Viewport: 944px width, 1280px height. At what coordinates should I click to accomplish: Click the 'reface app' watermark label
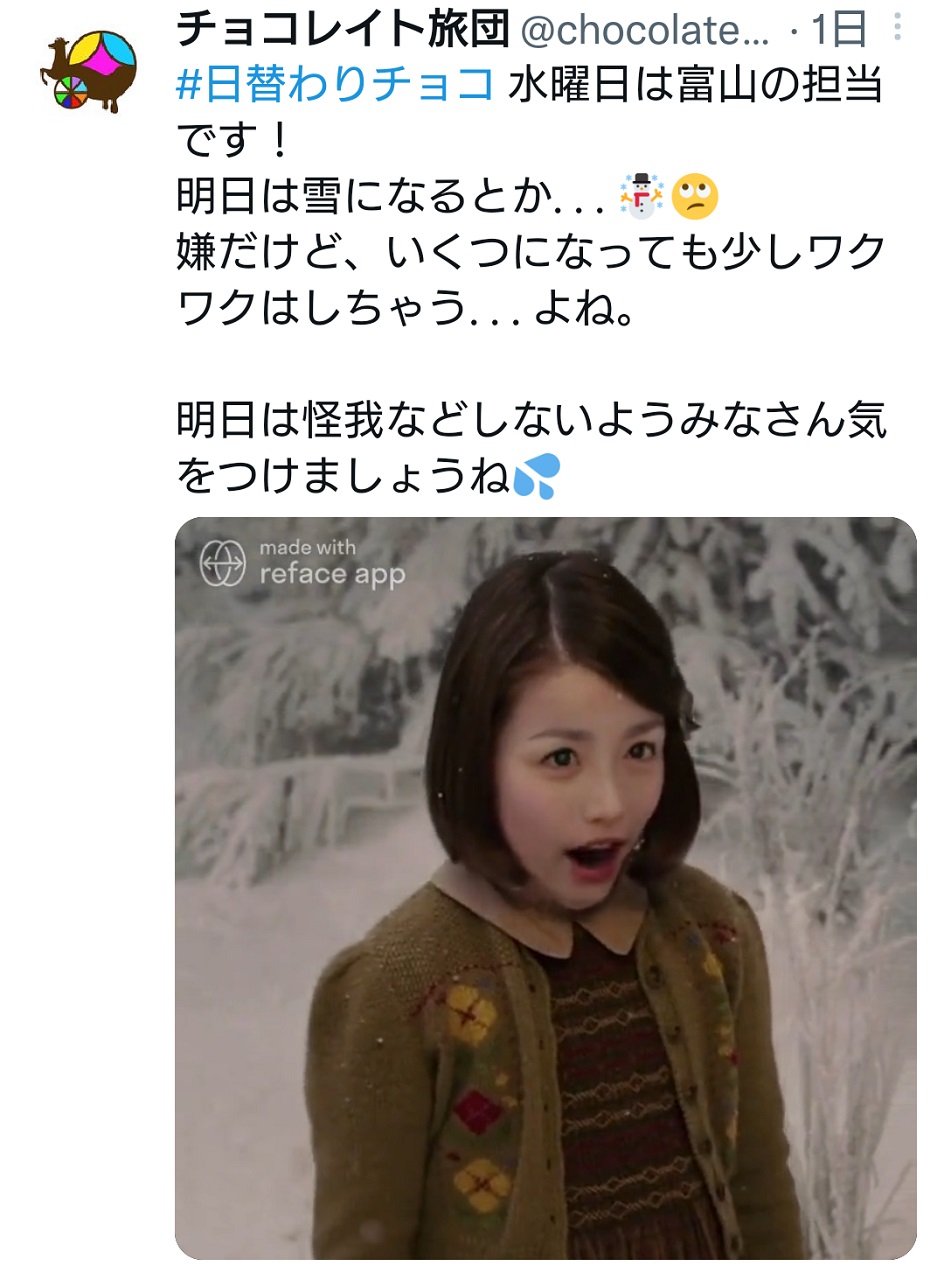point(332,575)
